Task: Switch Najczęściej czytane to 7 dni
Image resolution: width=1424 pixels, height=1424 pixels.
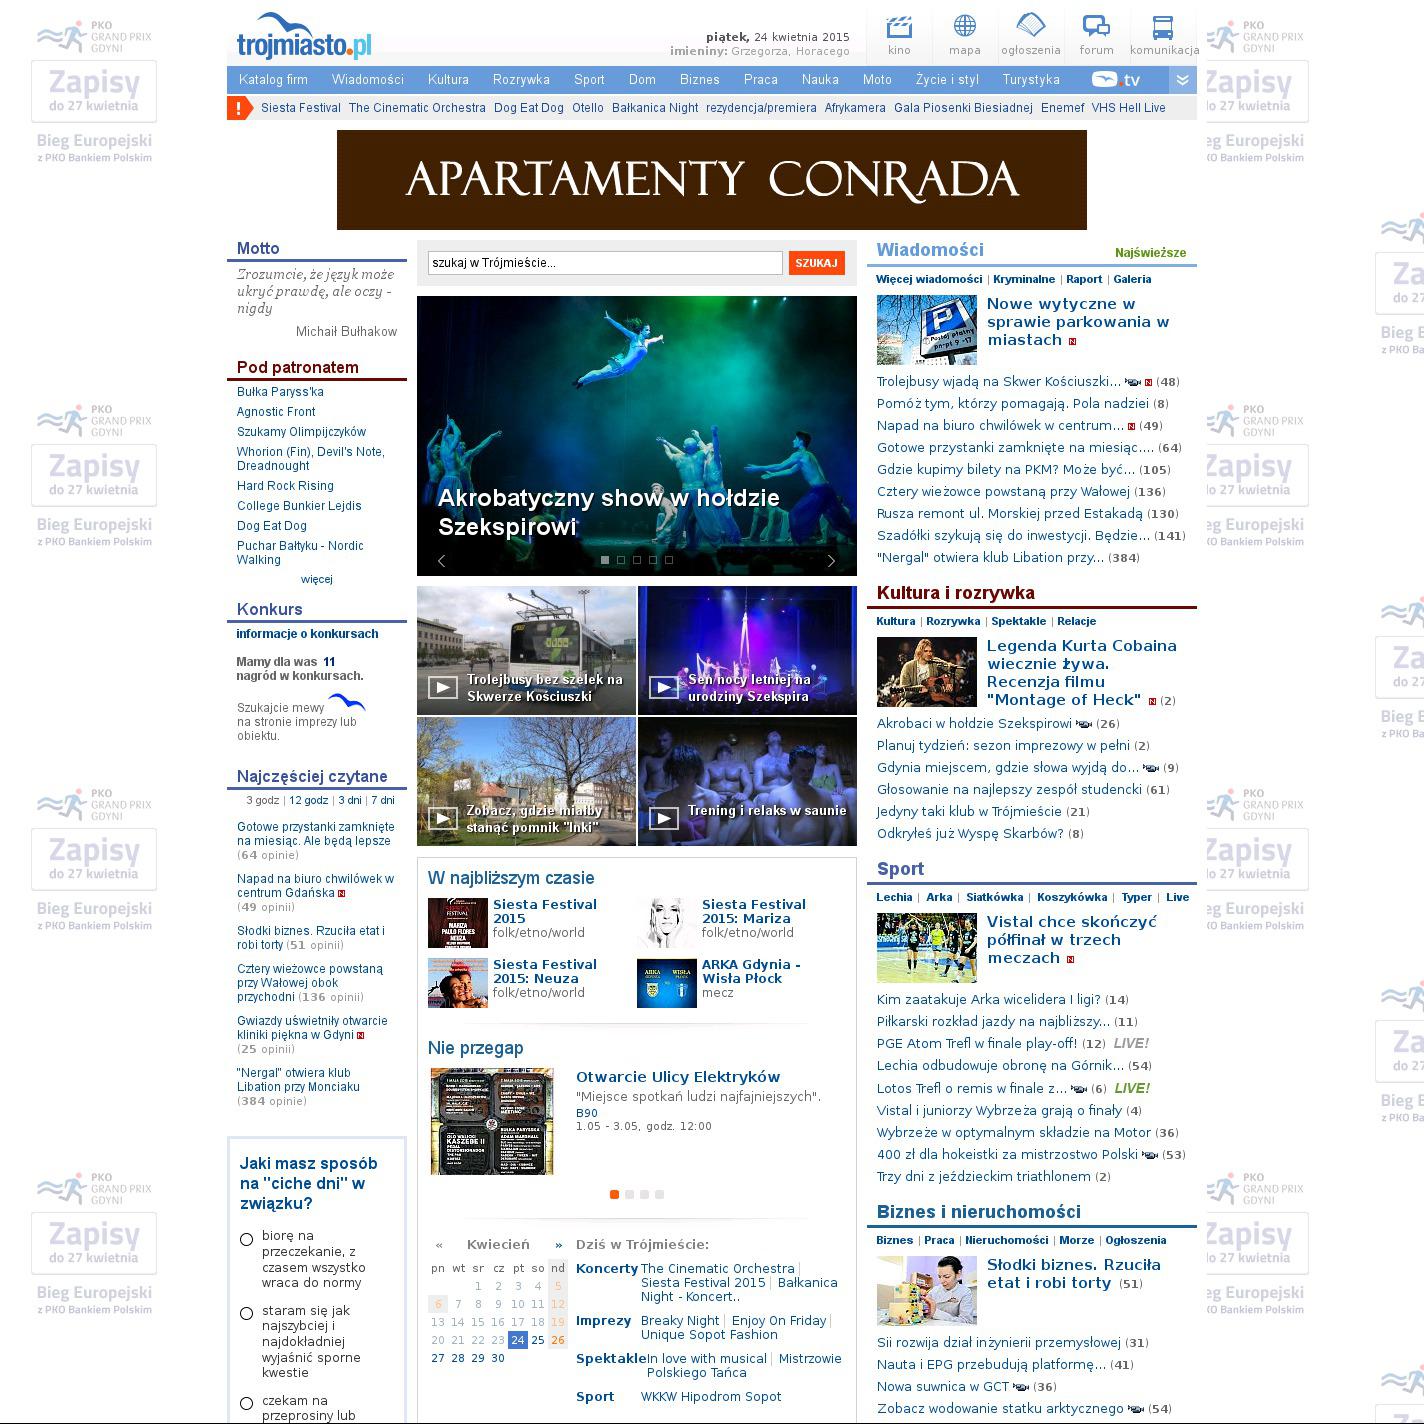Action: pos(383,800)
